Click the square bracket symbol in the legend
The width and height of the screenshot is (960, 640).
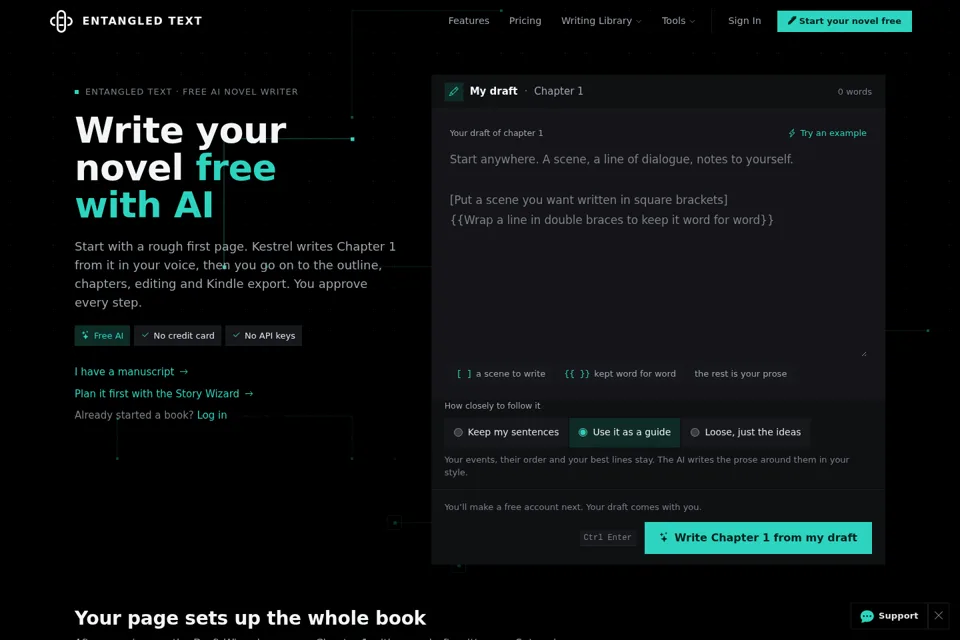[464, 374]
